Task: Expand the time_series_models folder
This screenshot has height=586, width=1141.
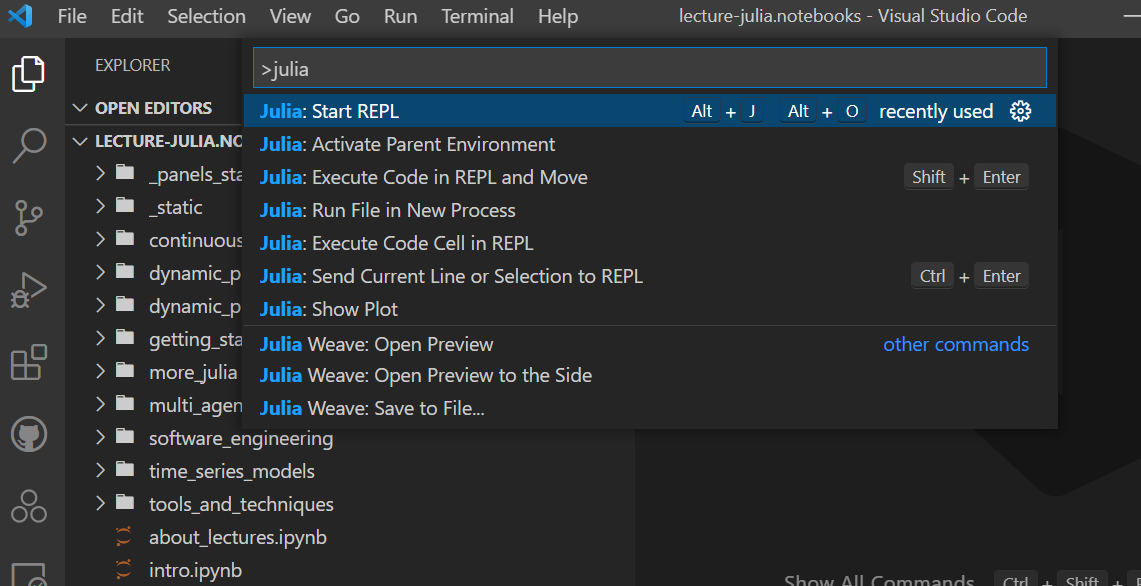Action: 231,471
